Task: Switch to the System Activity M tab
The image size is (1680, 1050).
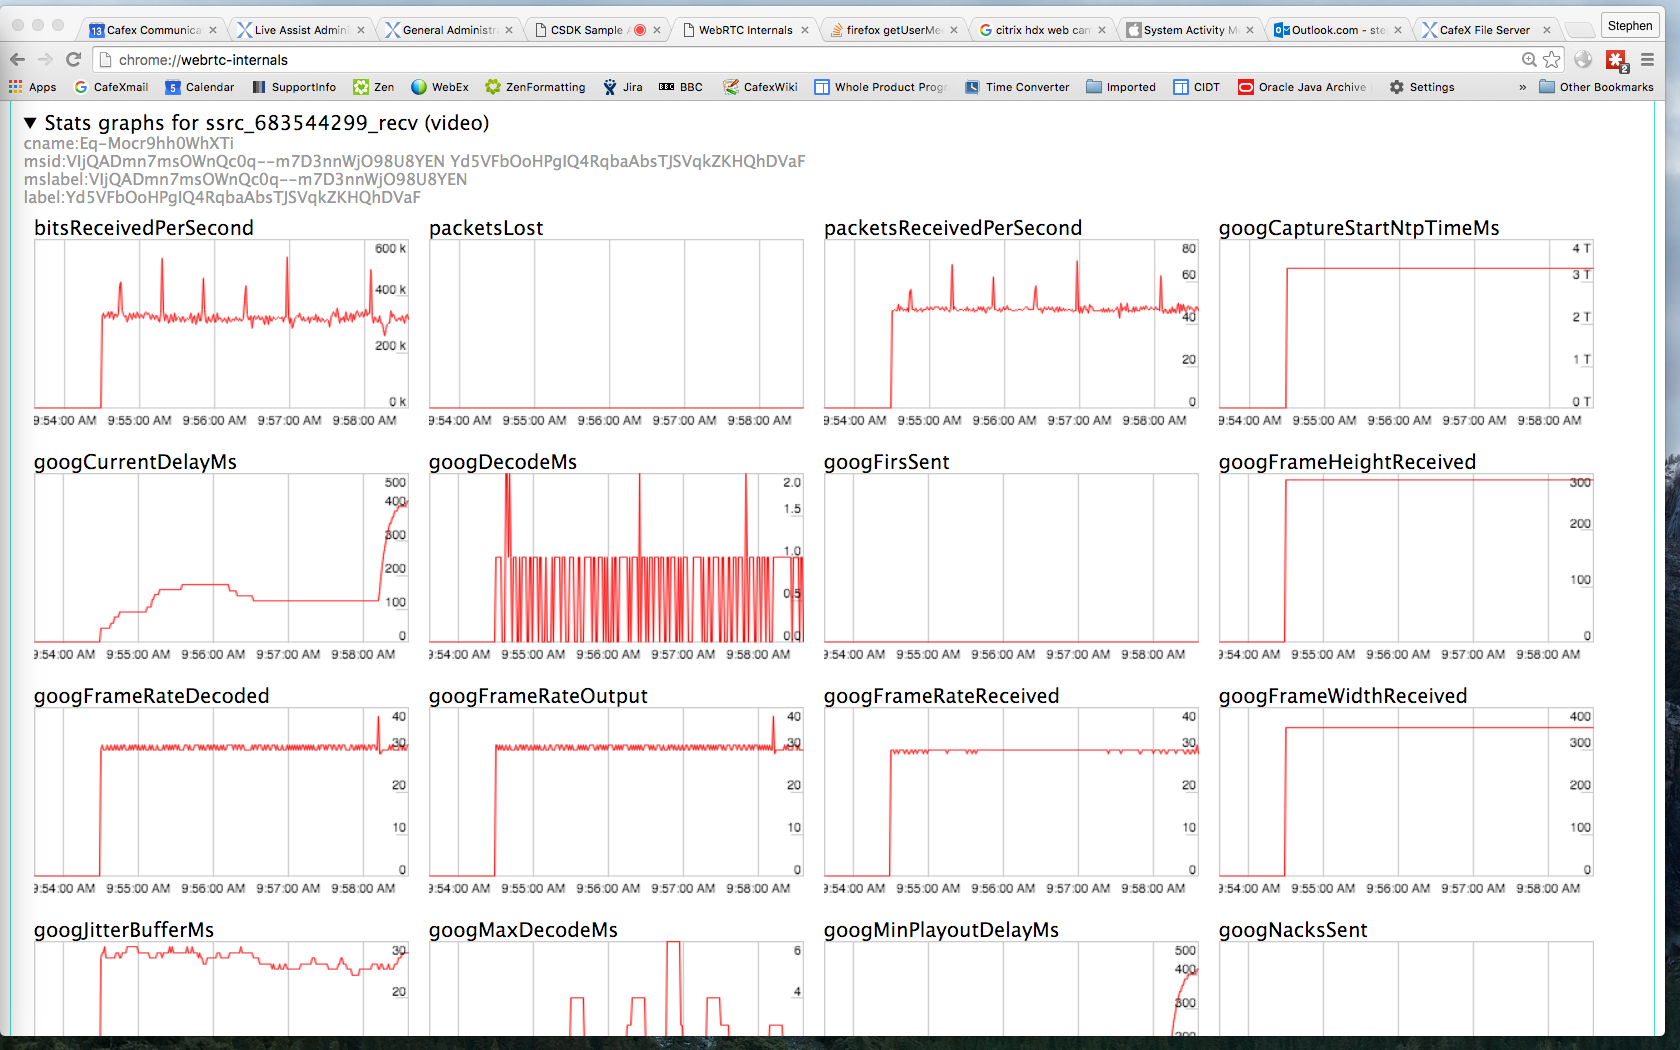Action: pyautogui.click(x=1188, y=30)
